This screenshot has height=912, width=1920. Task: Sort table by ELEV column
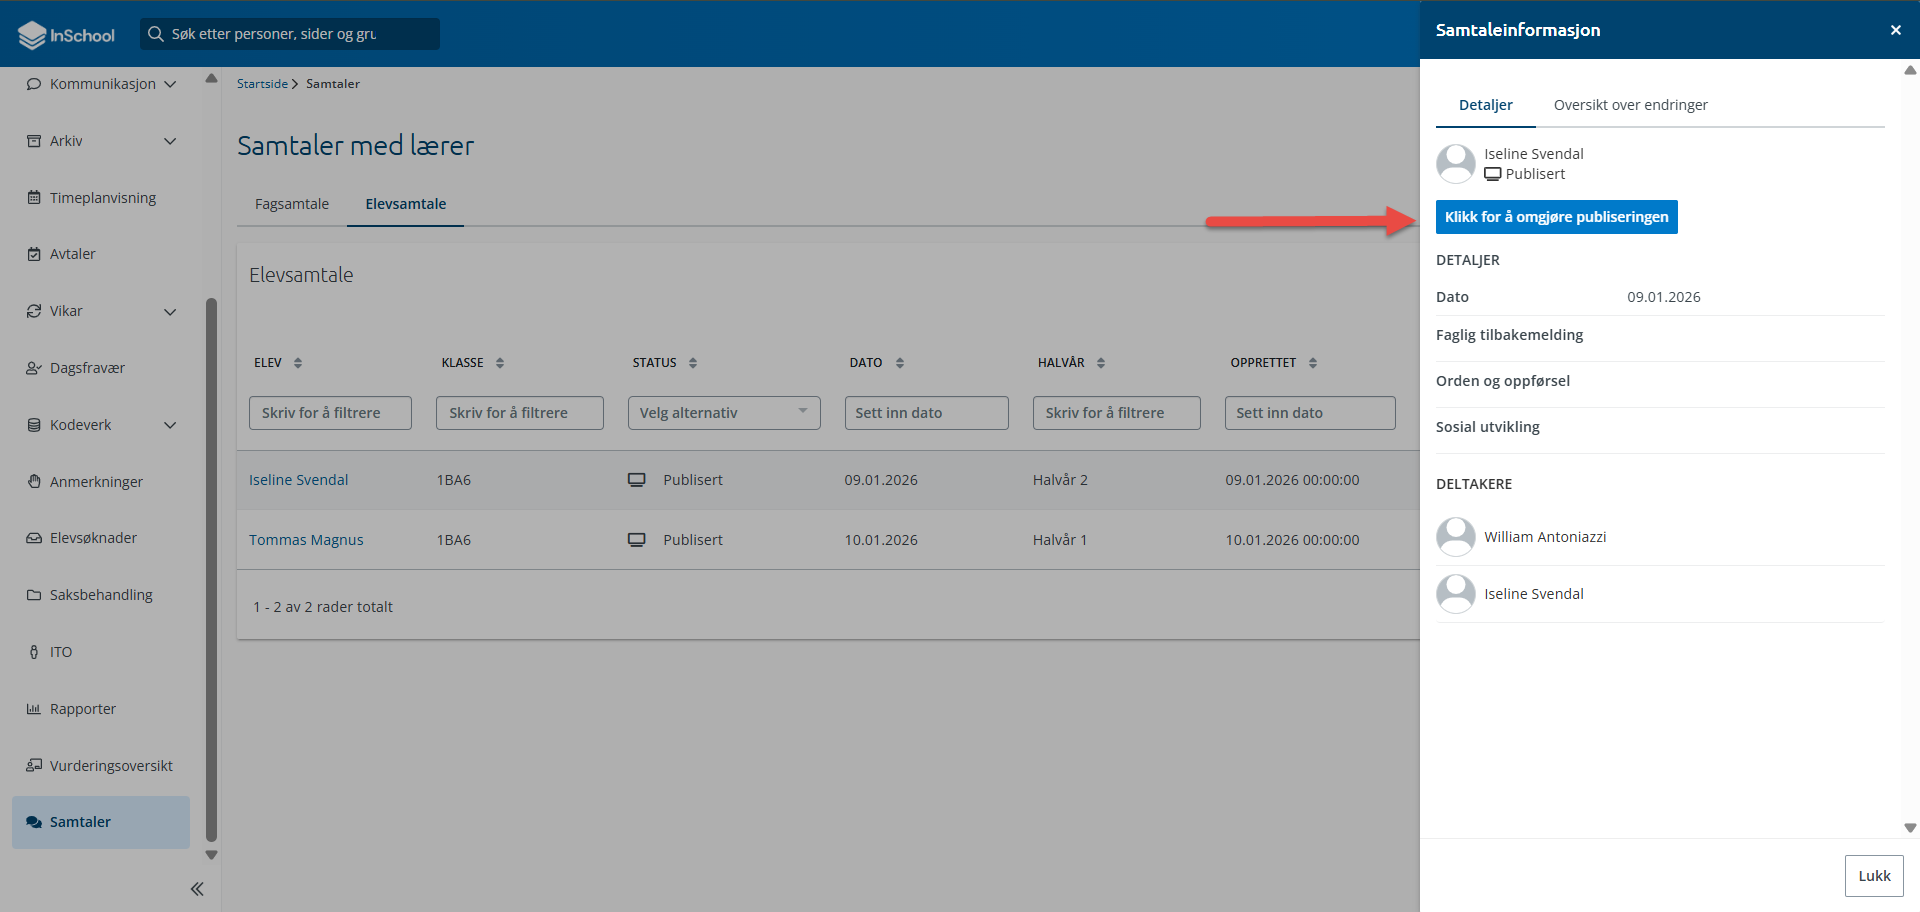point(298,363)
